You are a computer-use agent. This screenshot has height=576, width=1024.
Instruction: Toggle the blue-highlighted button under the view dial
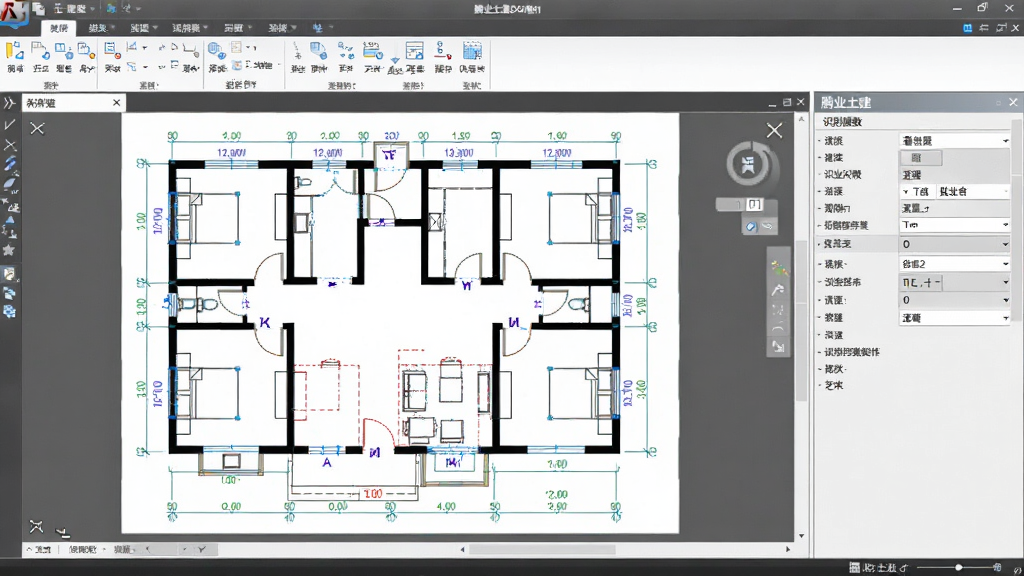(751, 226)
